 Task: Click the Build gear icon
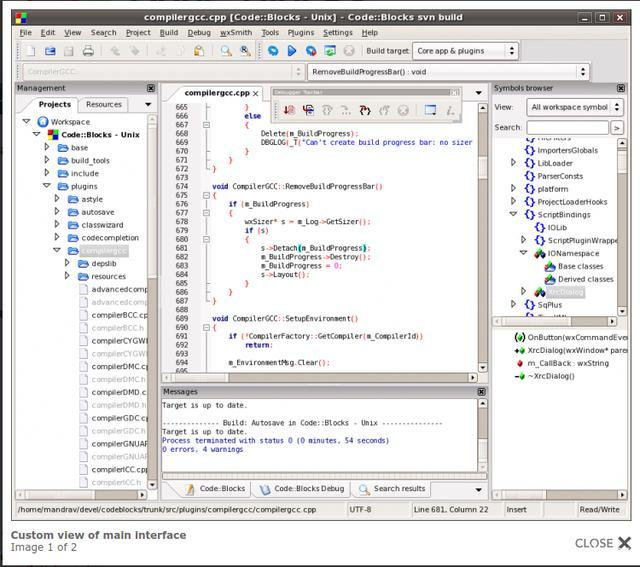(x=273, y=51)
